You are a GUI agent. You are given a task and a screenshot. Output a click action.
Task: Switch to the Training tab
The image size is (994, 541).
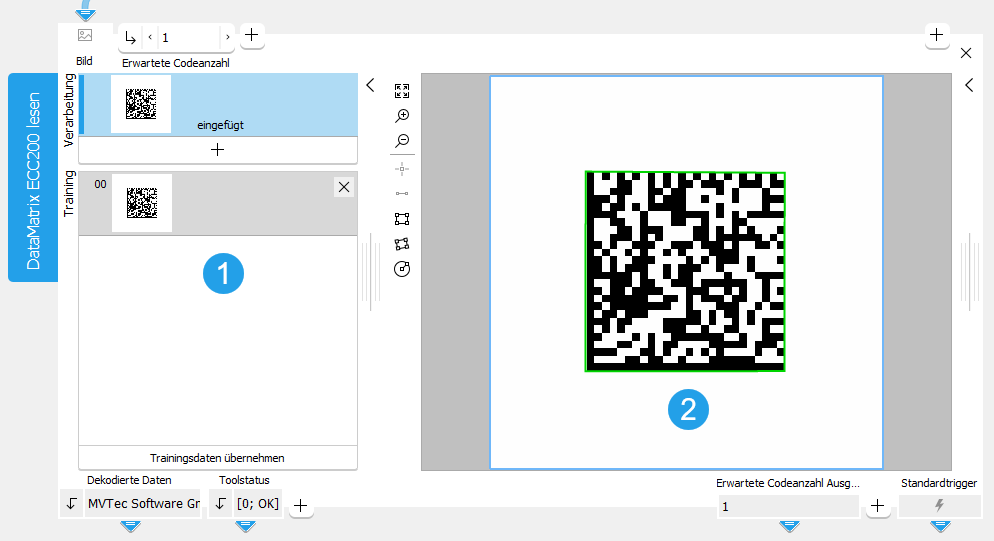[69, 194]
